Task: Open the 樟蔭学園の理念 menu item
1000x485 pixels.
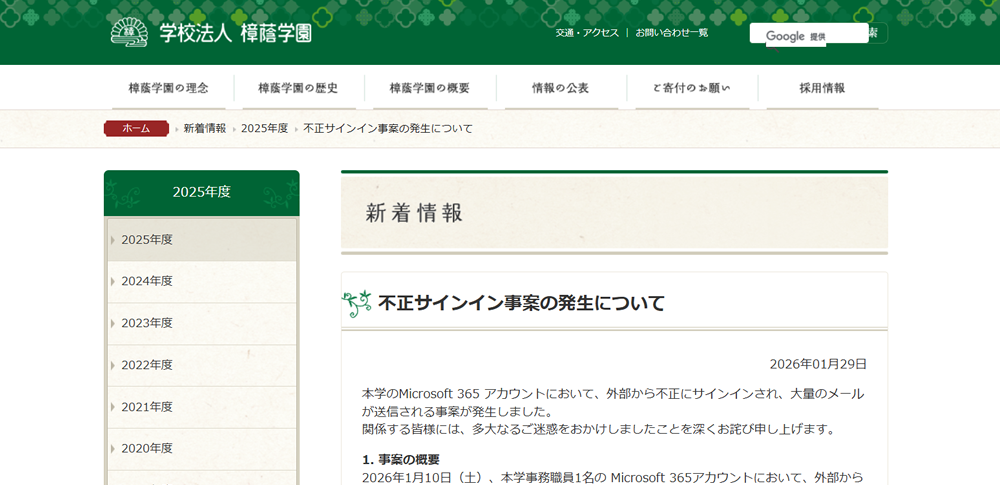Action: 169,88
